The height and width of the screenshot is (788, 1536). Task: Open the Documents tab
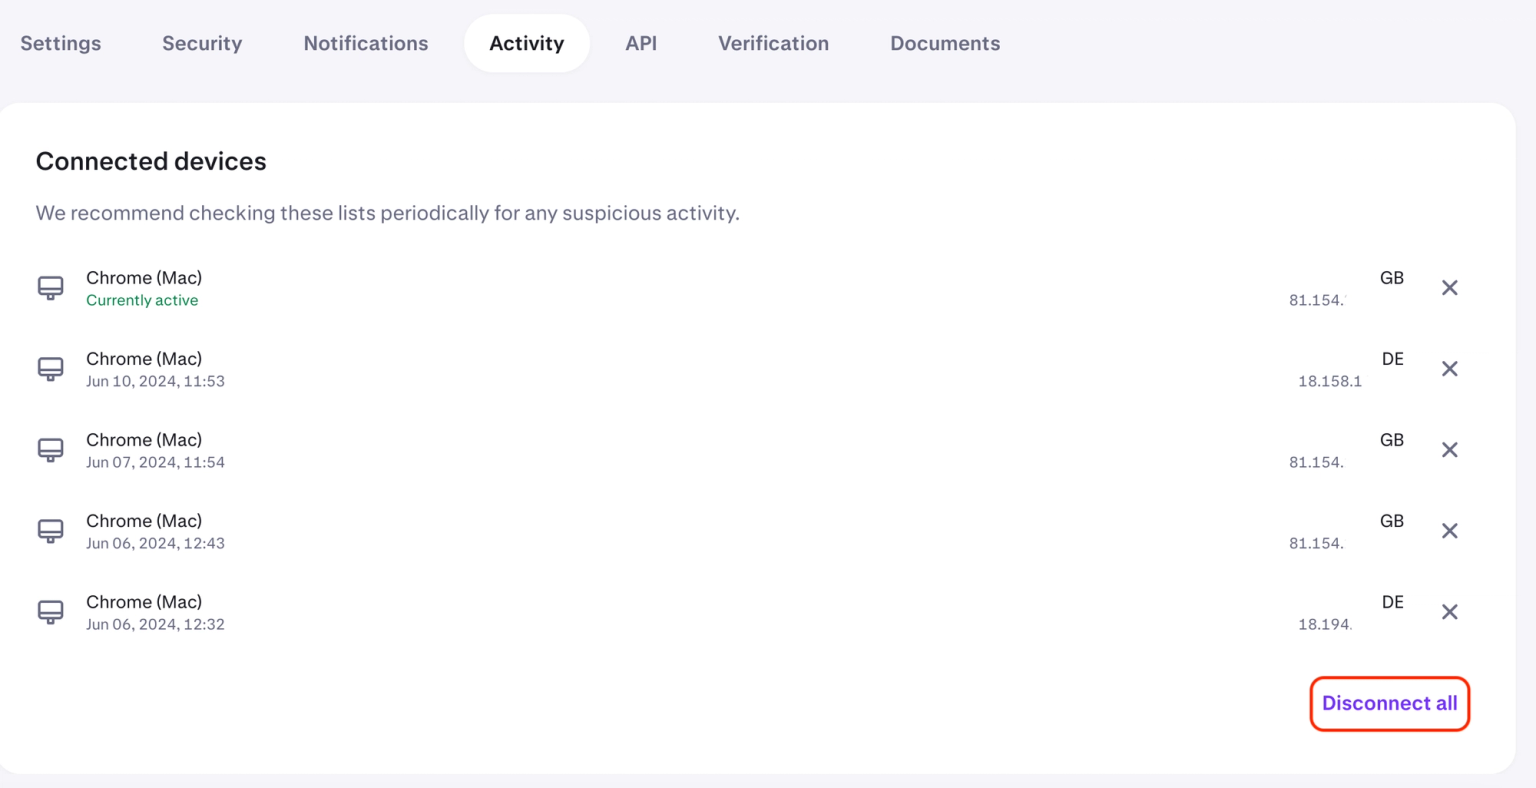pyautogui.click(x=945, y=43)
